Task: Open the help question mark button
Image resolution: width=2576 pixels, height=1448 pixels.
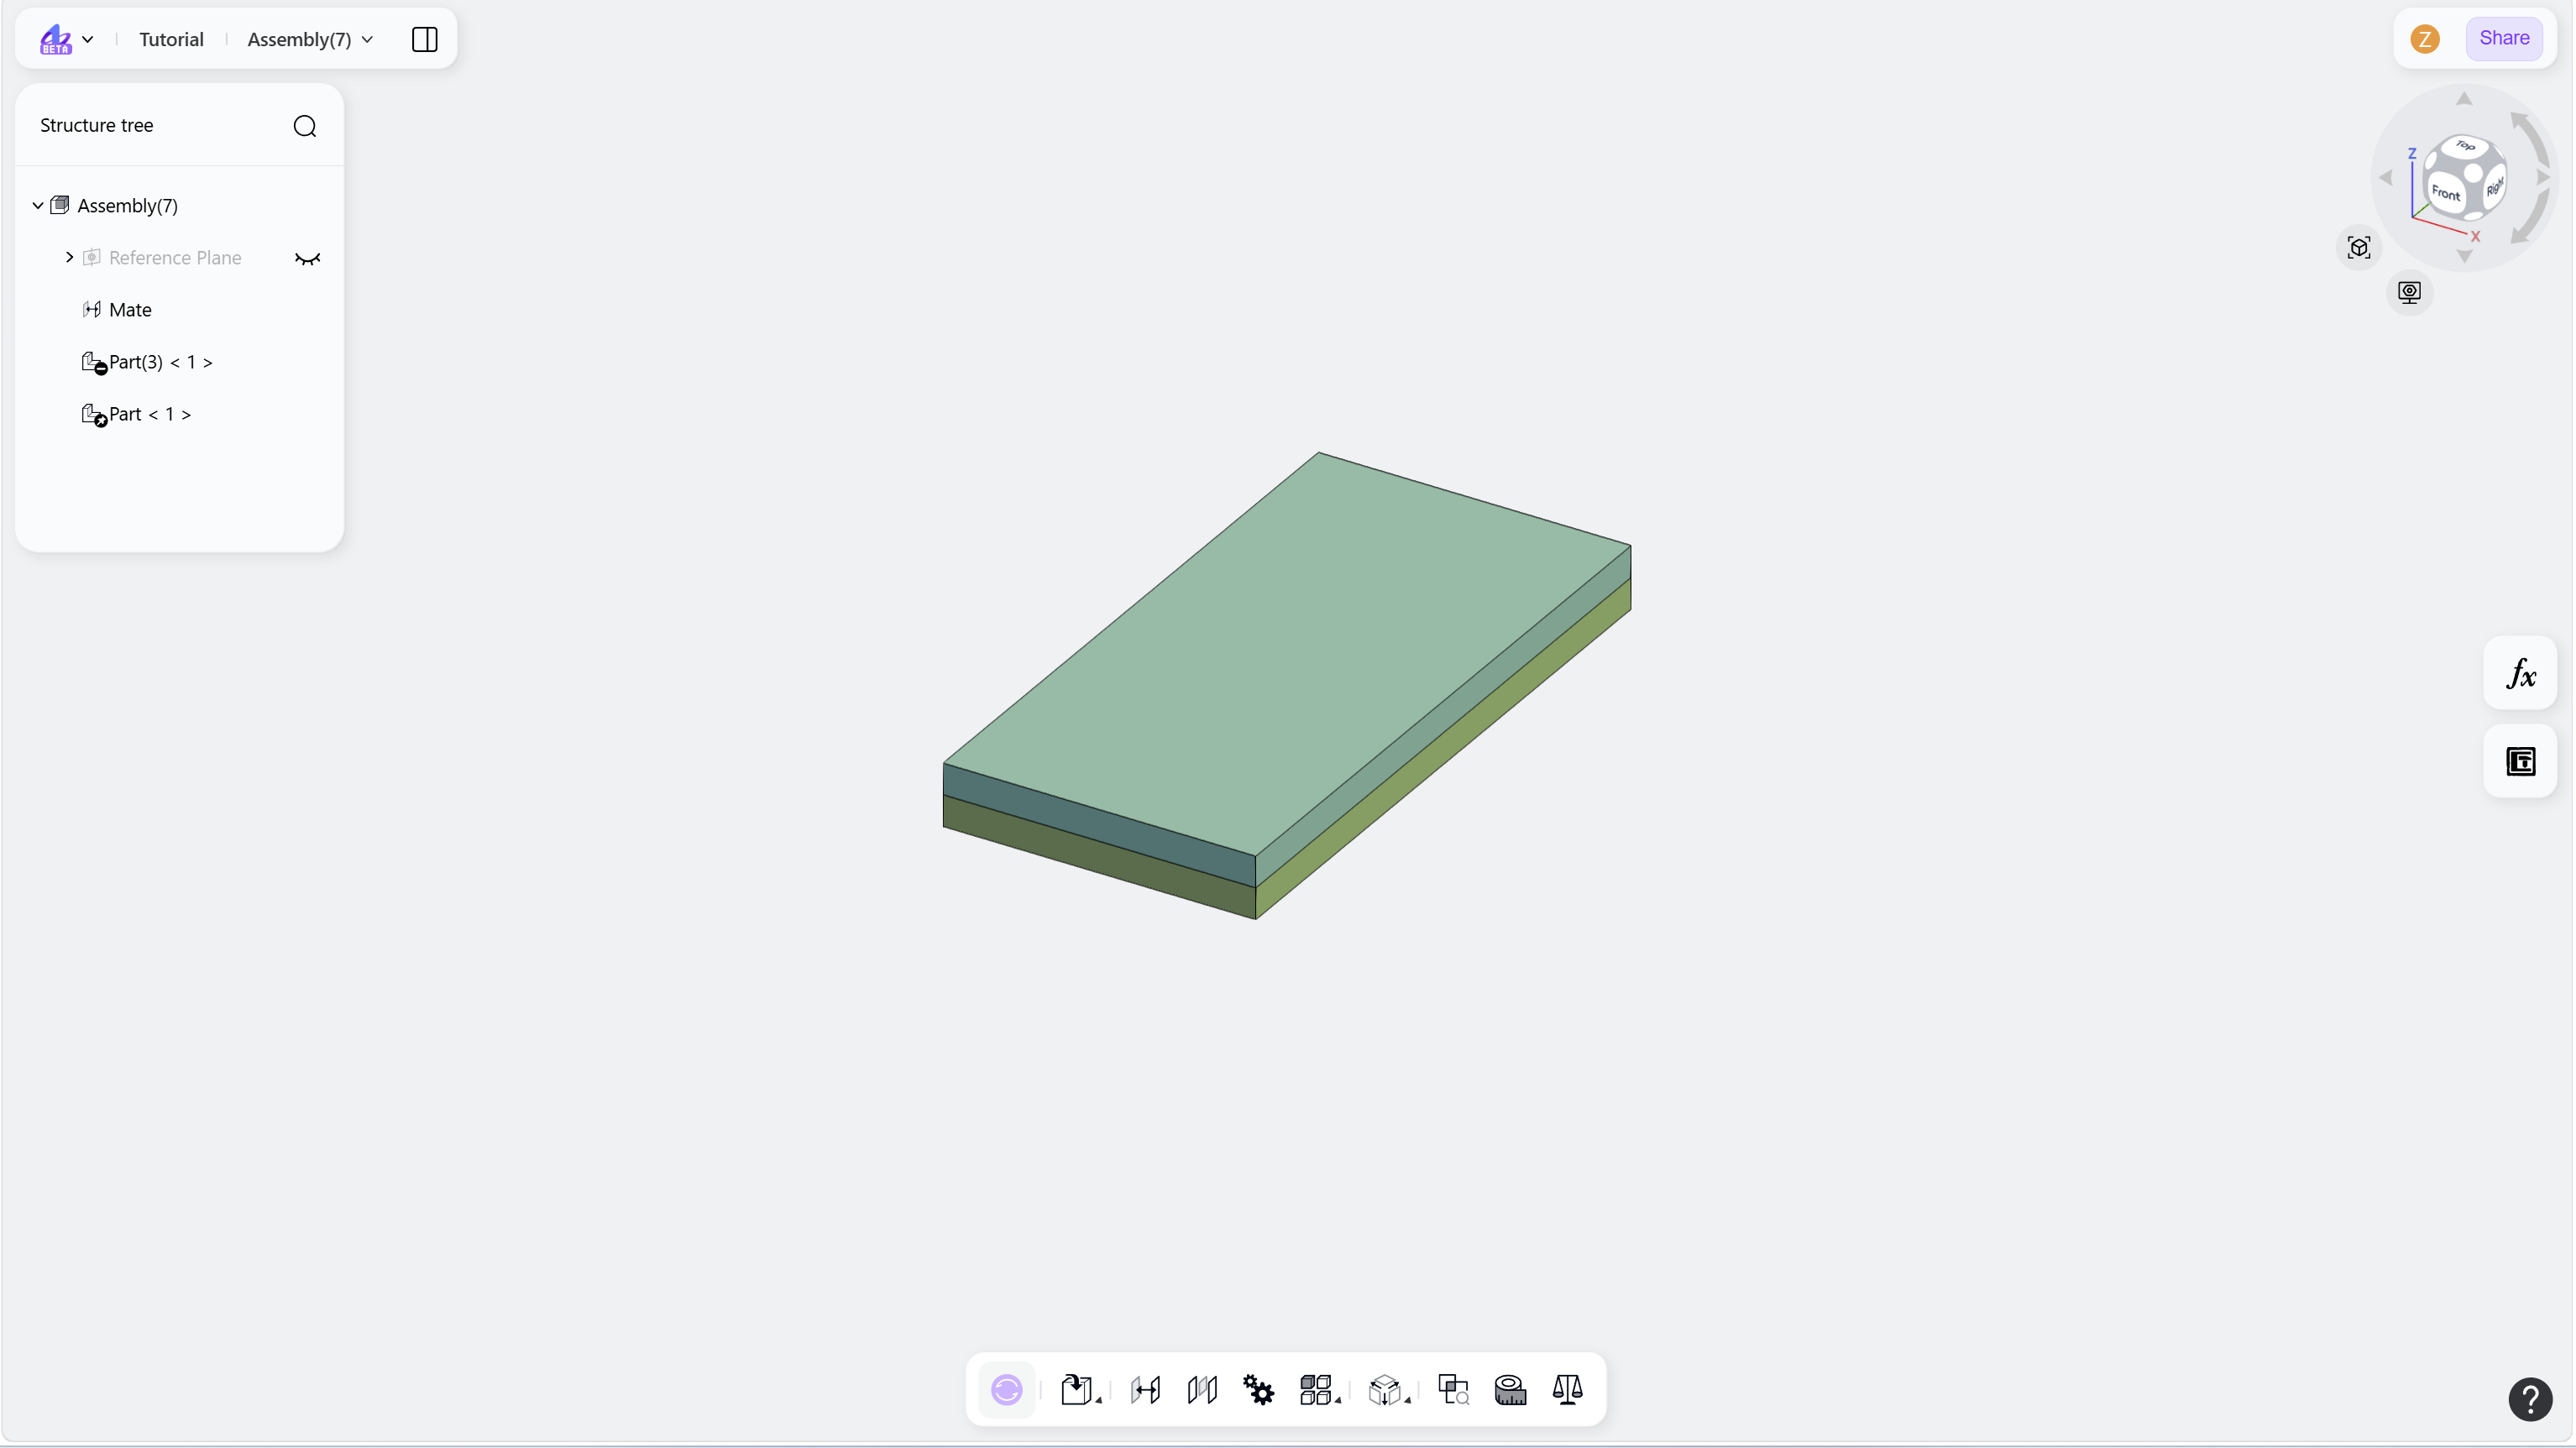Action: [x=2530, y=1399]
